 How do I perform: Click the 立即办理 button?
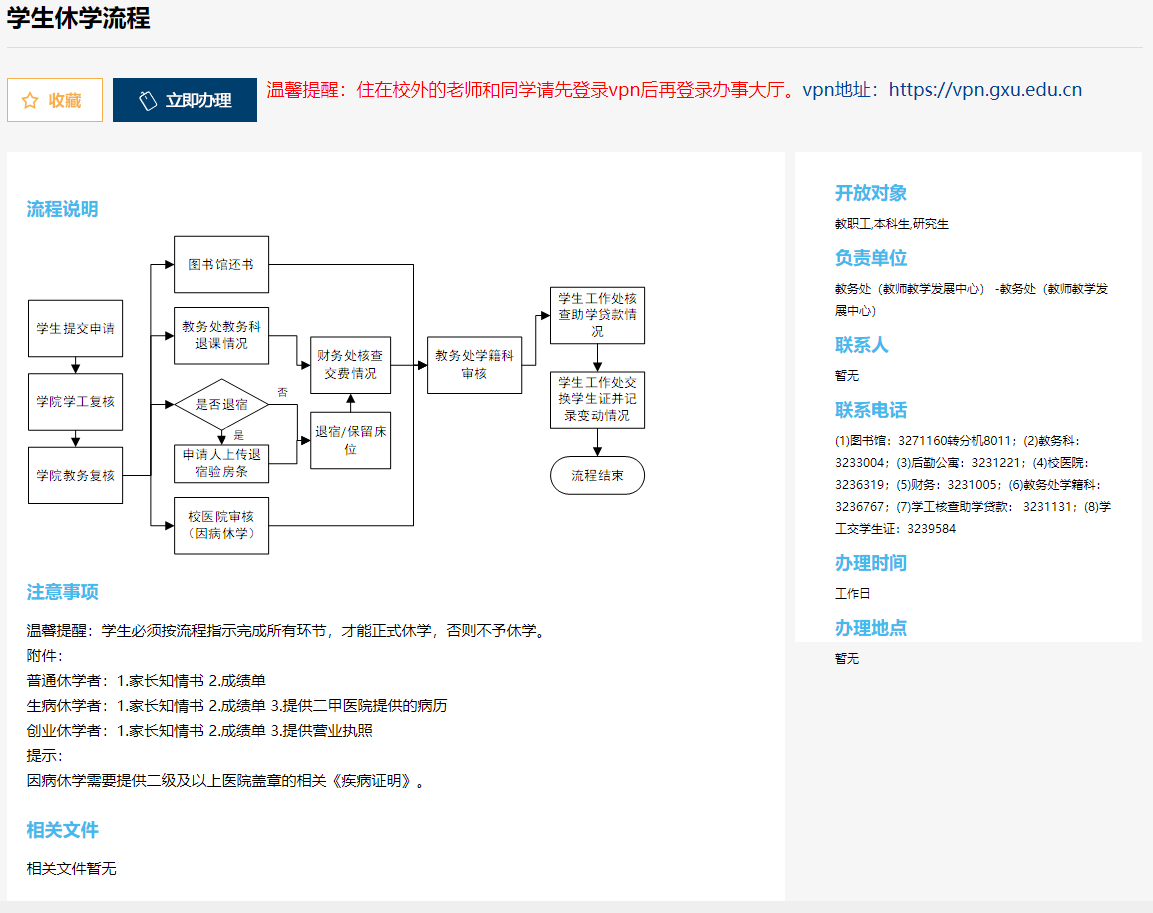coord(185,100)
